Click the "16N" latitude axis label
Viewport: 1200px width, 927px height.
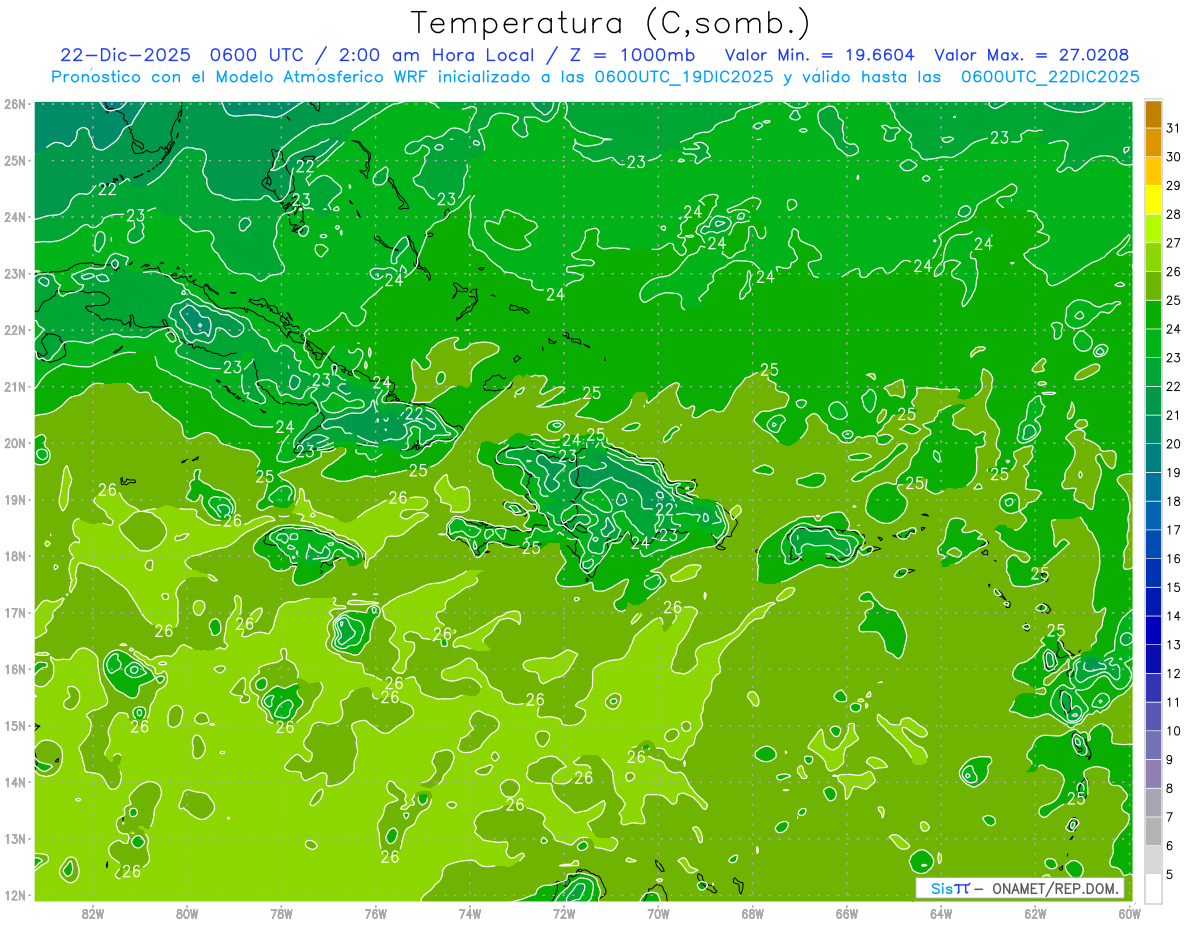pyautogui.click(x=15, y=669)
